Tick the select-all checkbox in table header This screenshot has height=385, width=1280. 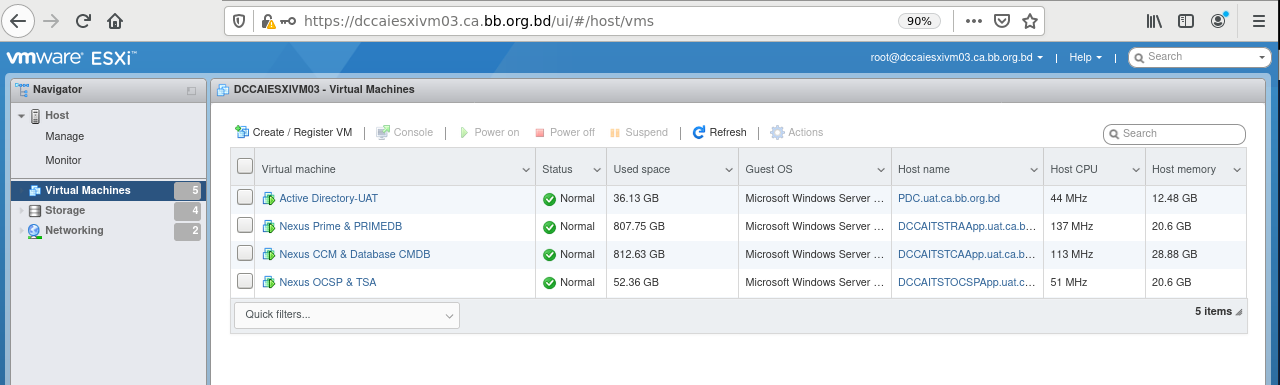point(245,167)
